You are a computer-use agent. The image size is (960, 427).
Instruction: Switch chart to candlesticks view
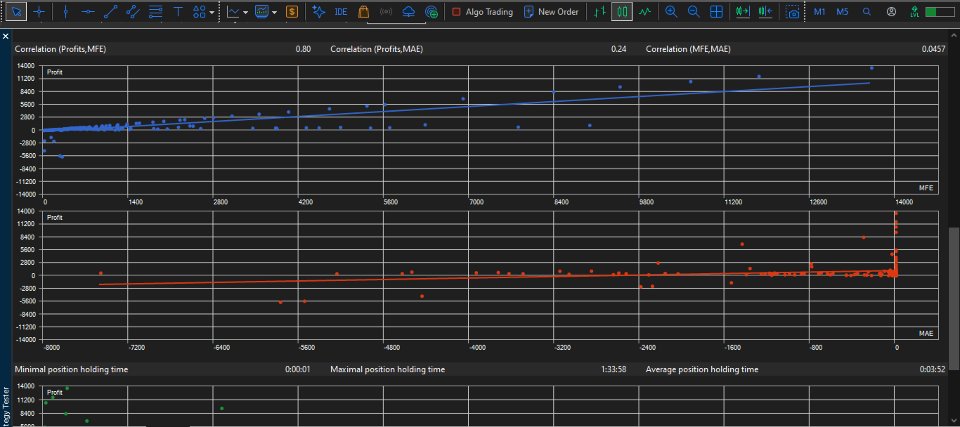(x=623, y=12)
